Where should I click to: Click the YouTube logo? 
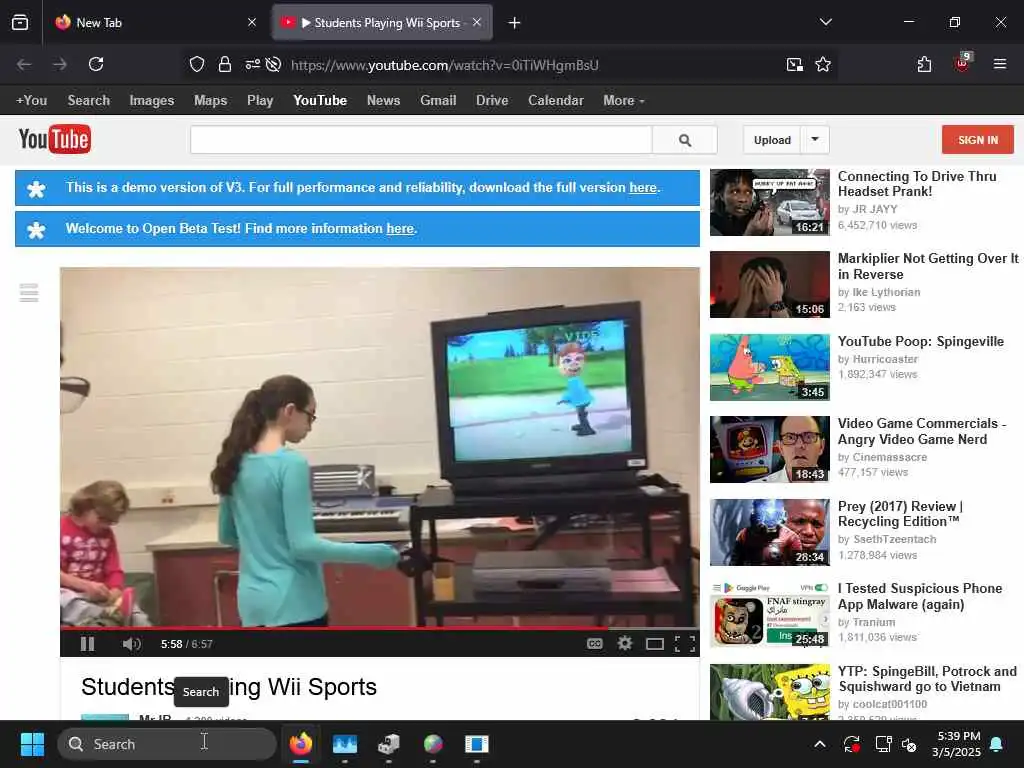point(55,139)
